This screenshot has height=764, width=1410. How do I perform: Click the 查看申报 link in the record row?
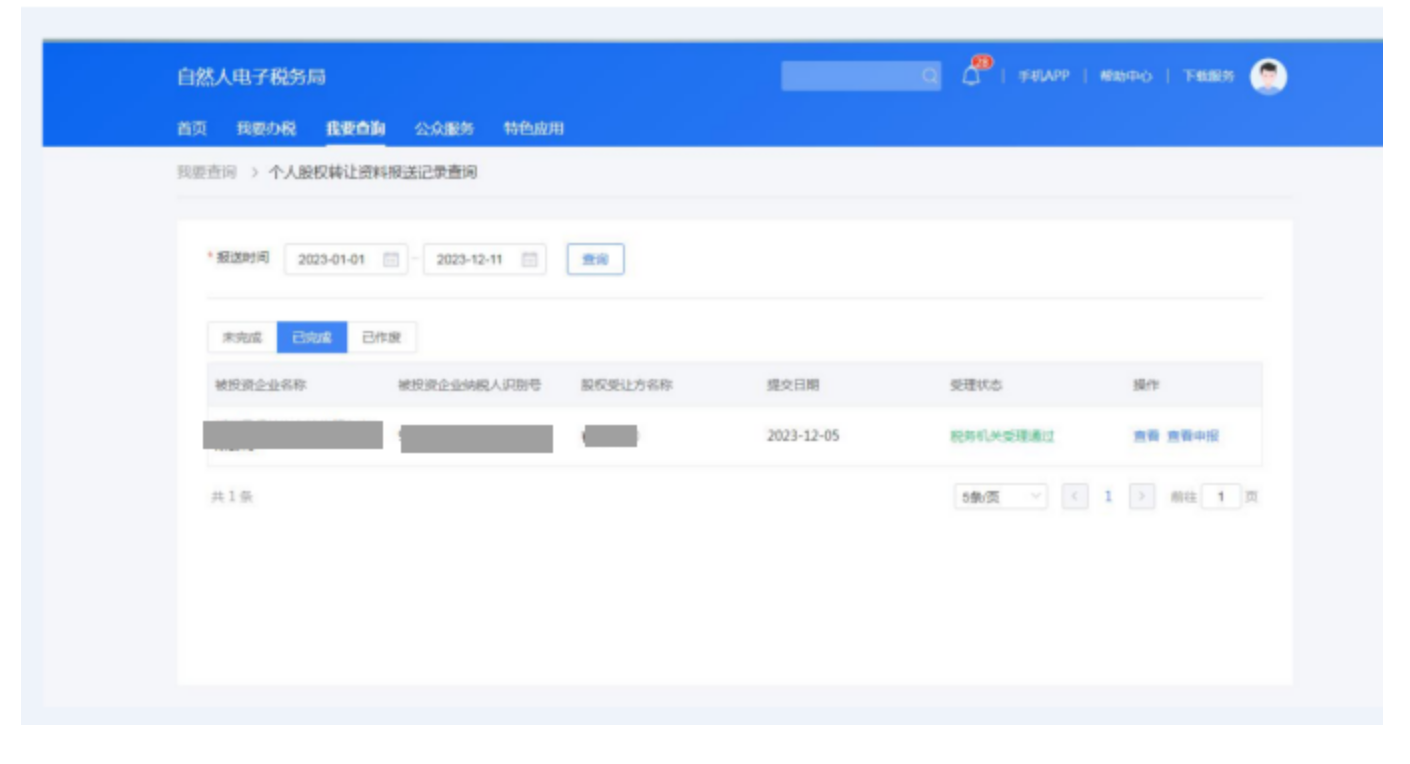[1193, 436]
